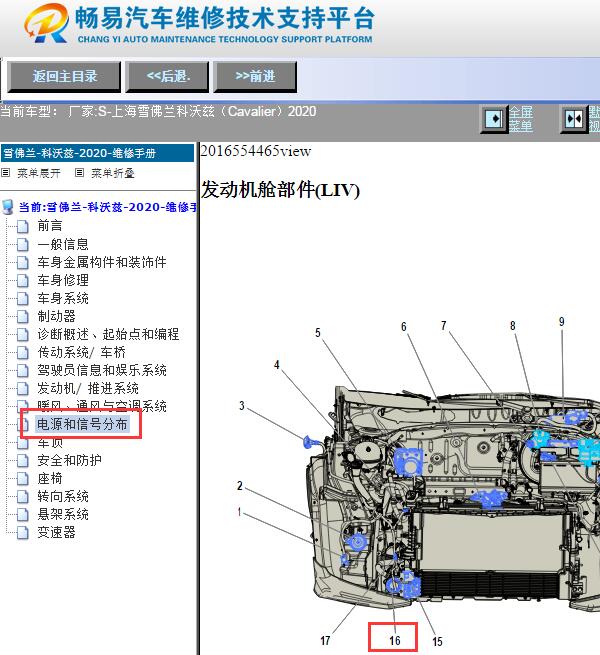600x655 pixels.
Task: Click the page icon beside 车身修理
Action: [23, 280]
